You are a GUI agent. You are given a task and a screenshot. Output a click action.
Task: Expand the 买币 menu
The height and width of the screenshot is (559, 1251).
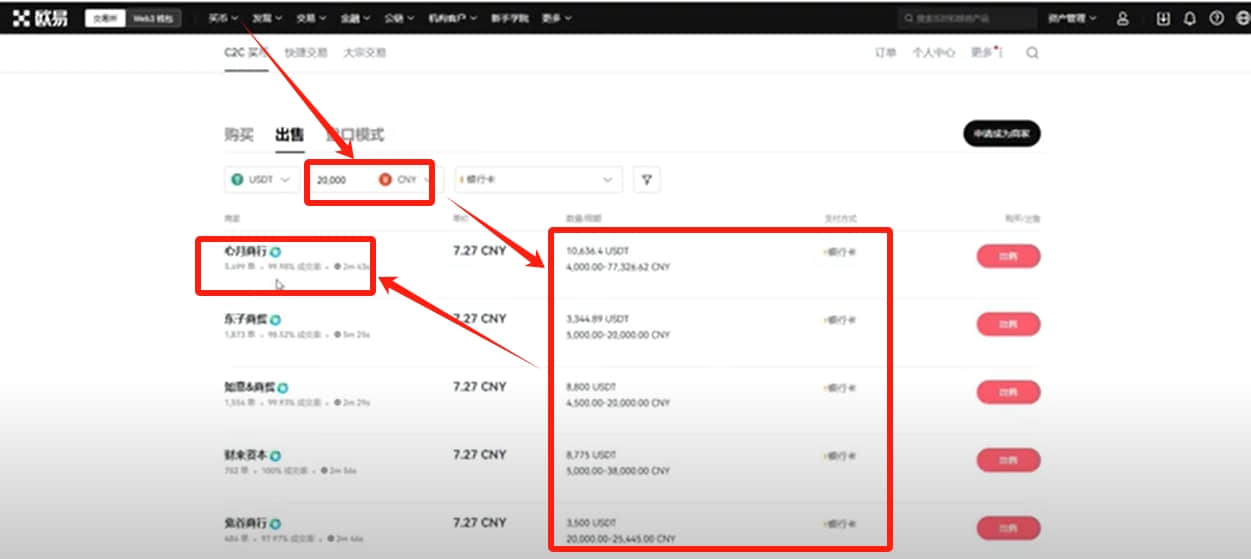pyautogui.click(x=224, y=18)
